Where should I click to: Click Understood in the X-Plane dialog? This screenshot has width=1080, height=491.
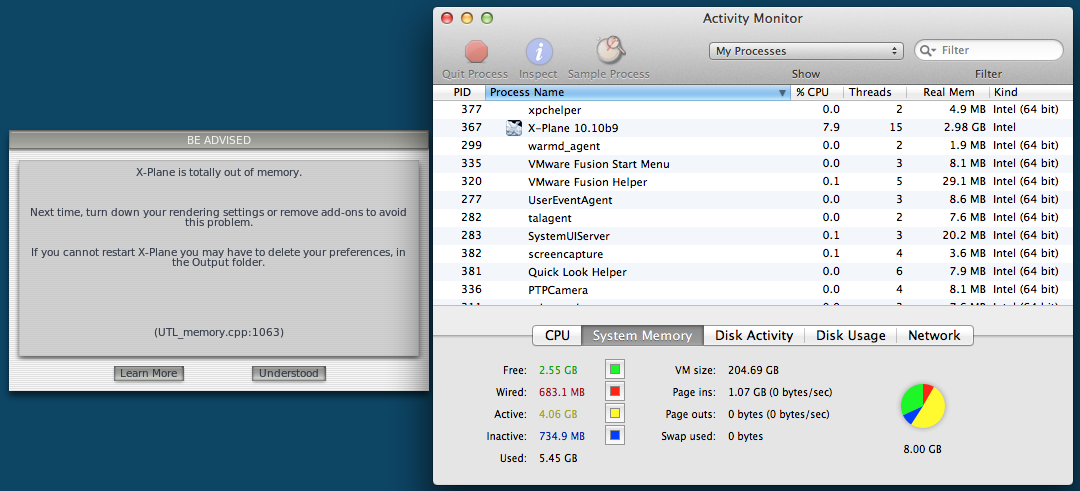[x=289, y=373]
